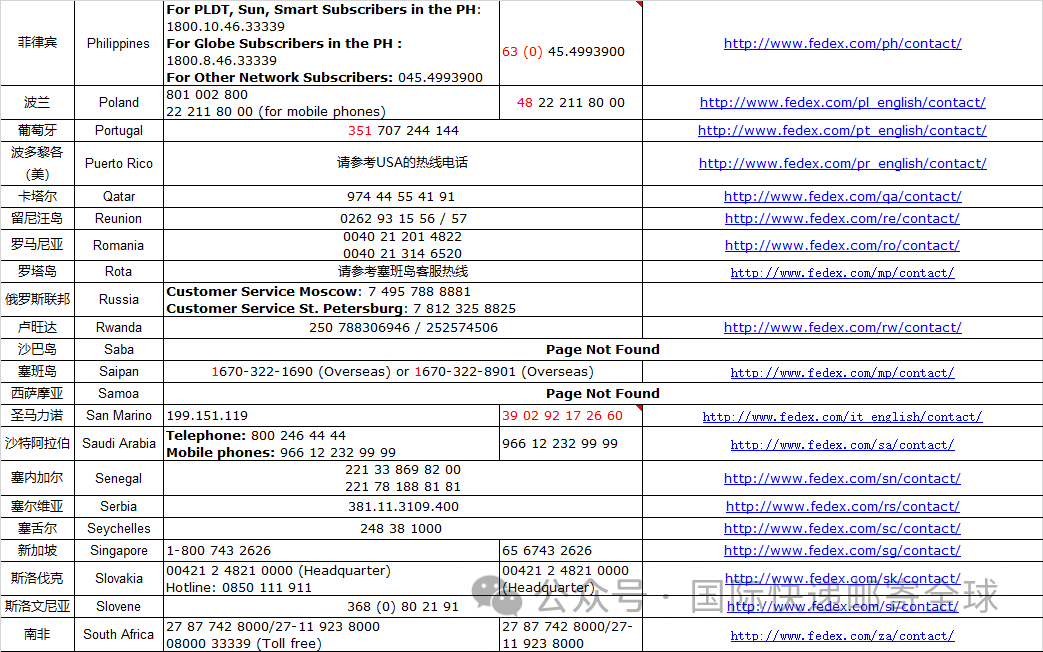
Task: Click the Slovene number "368 (0) 80 21 91"
Action: (402, 606)
